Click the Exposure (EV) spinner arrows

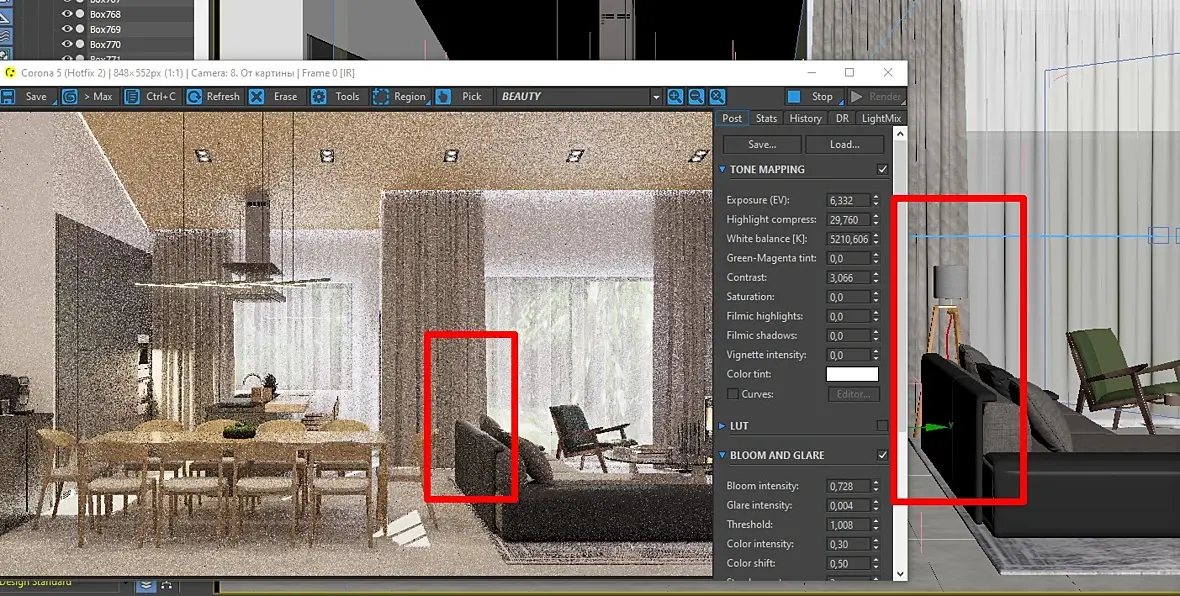point(875,200)
